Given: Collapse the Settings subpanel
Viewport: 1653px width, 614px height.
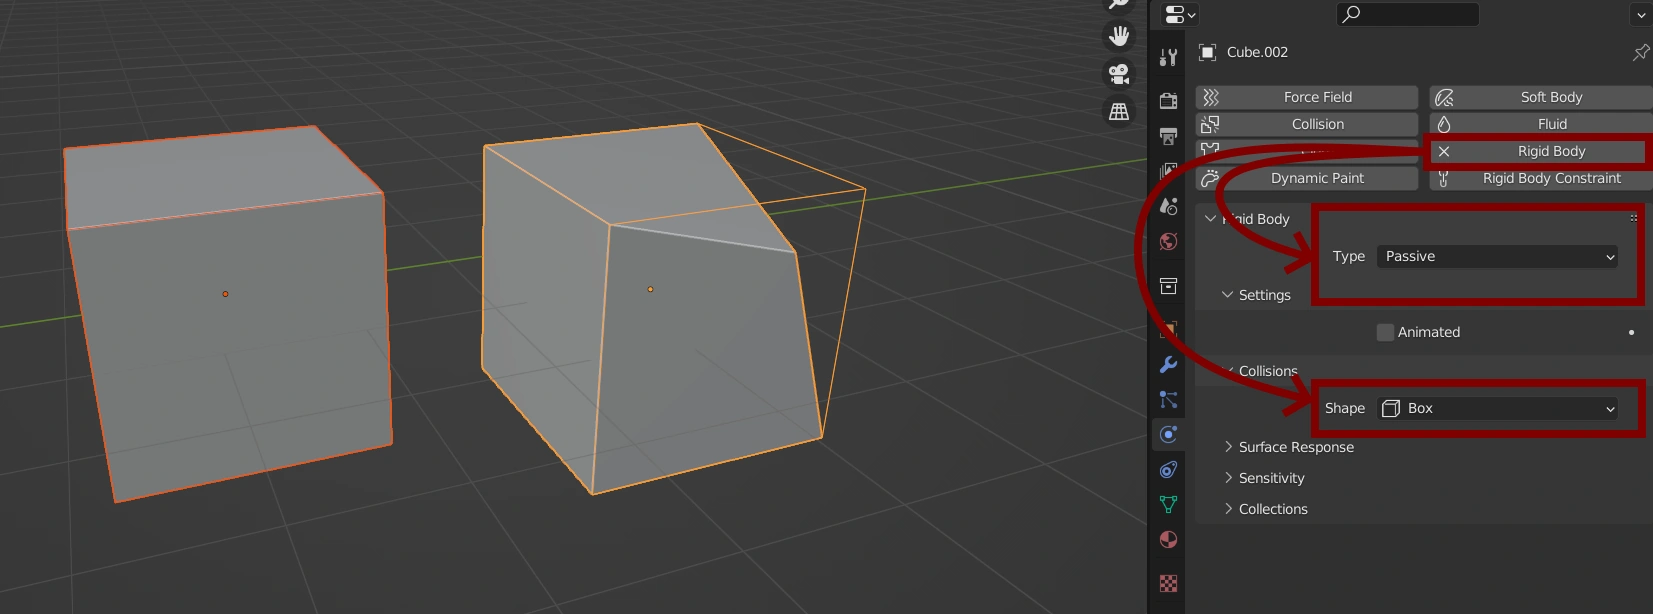Looking at the screenshot, I should 1228,295.
